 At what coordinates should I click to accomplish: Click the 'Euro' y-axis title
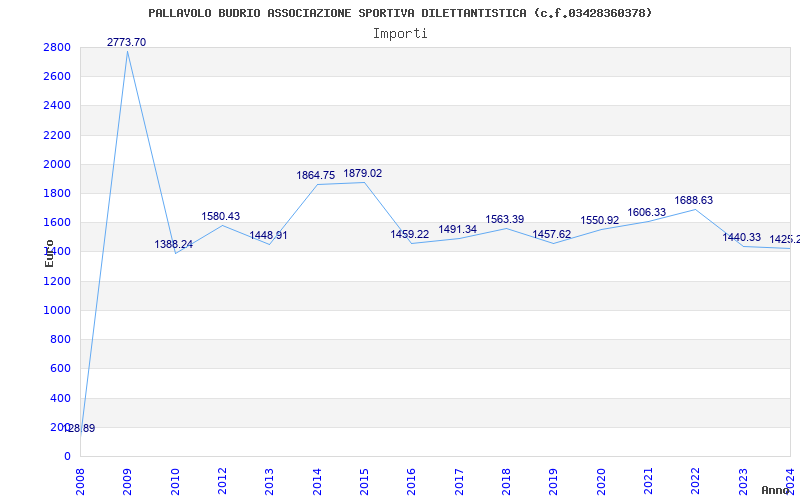[x=49, y=253]
